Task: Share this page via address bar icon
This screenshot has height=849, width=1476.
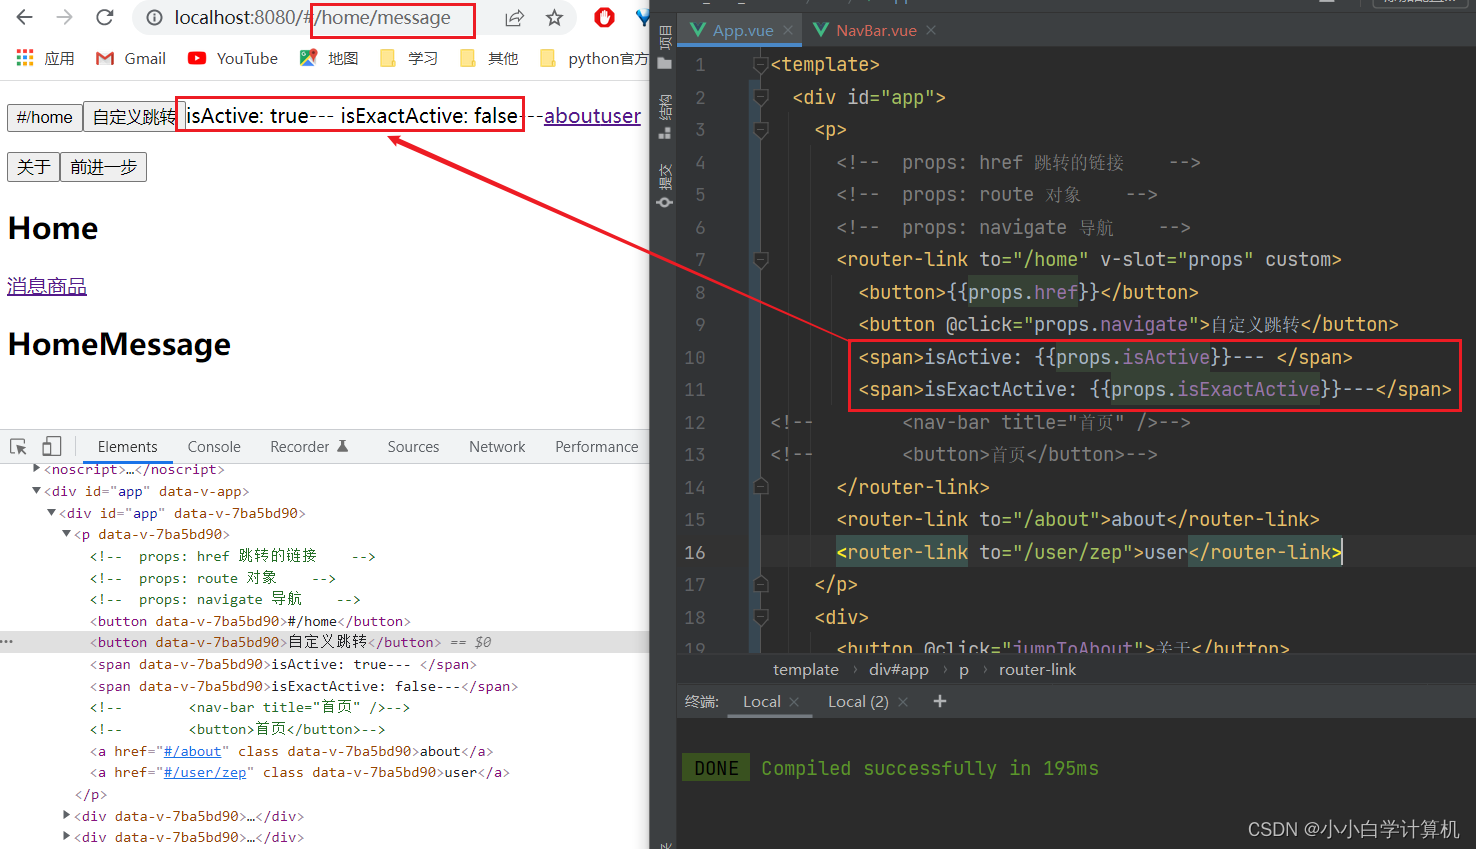Action: [514, 18]
